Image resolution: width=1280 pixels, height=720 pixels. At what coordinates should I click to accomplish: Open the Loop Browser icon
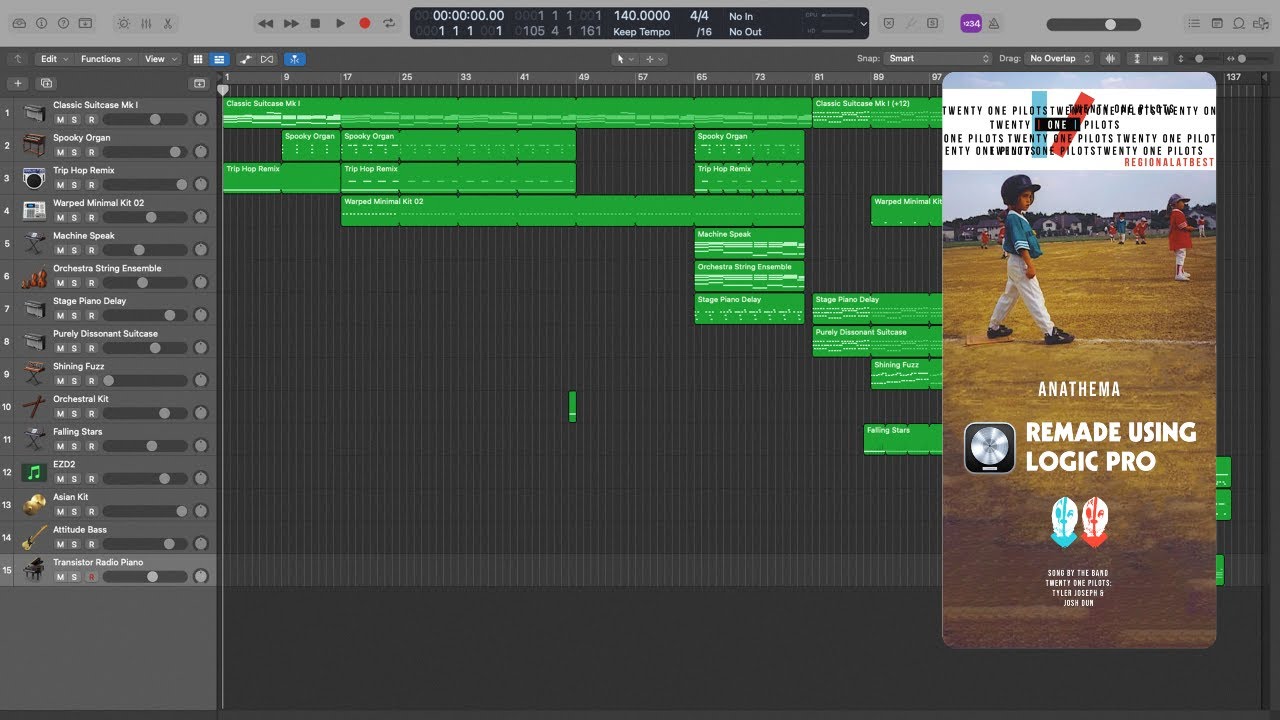tap(1240, 23)
